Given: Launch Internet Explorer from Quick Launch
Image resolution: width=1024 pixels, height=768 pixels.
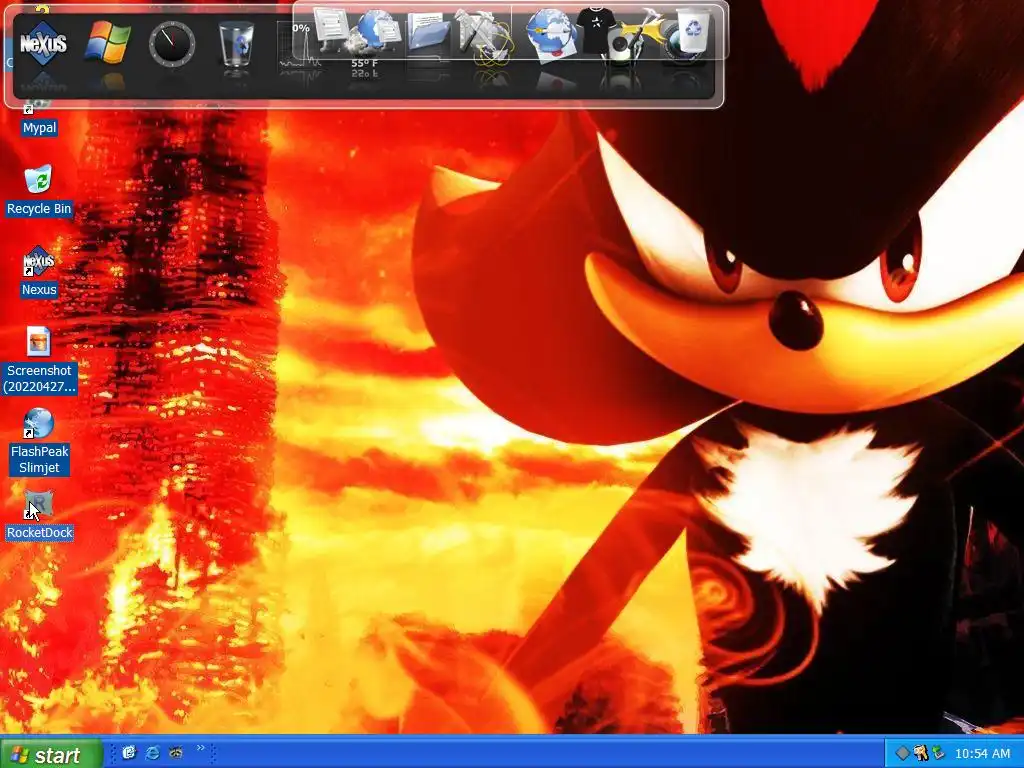Looking at the screenshot, I should [x=152, y=752].
